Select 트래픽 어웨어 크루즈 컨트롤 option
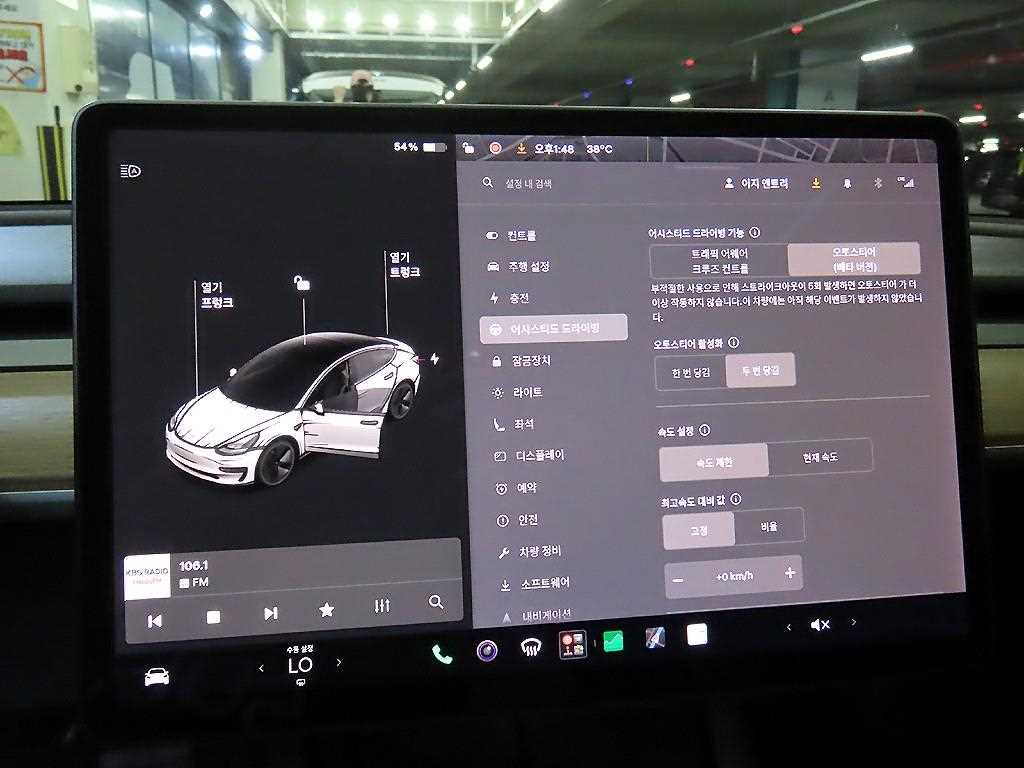The width and height of the screenshot is (1024, 768). tap(720, 261)
